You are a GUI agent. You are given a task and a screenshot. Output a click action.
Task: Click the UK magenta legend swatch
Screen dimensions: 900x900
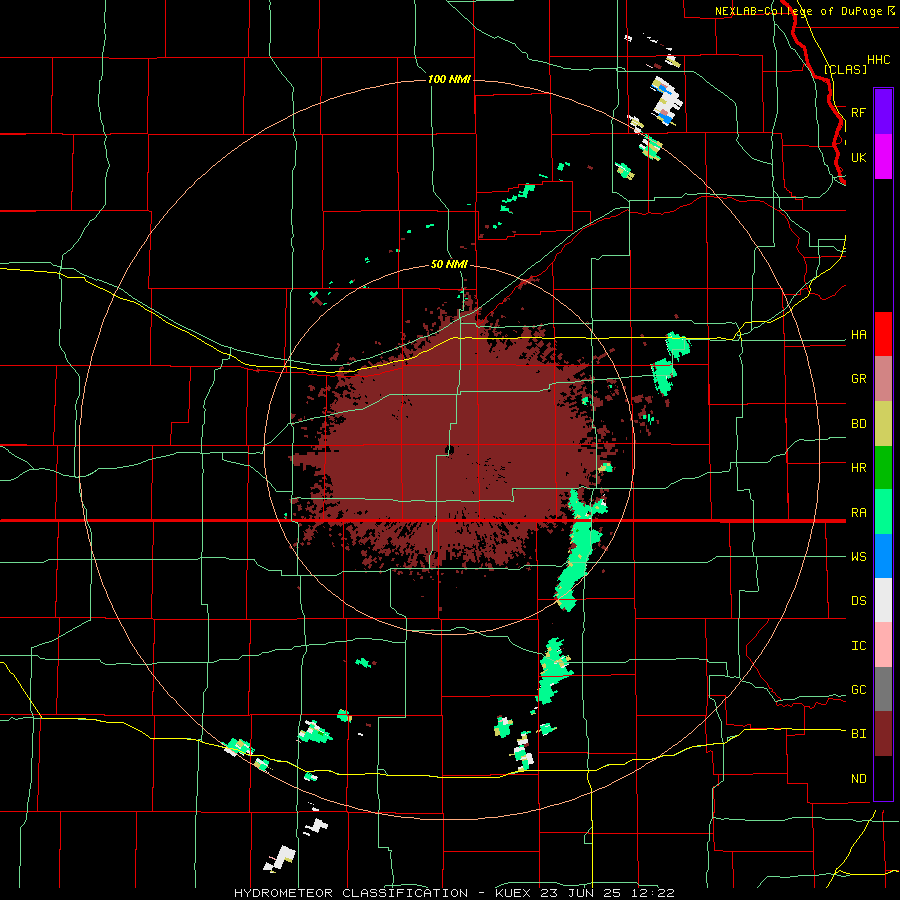click(x=883, y=157)
